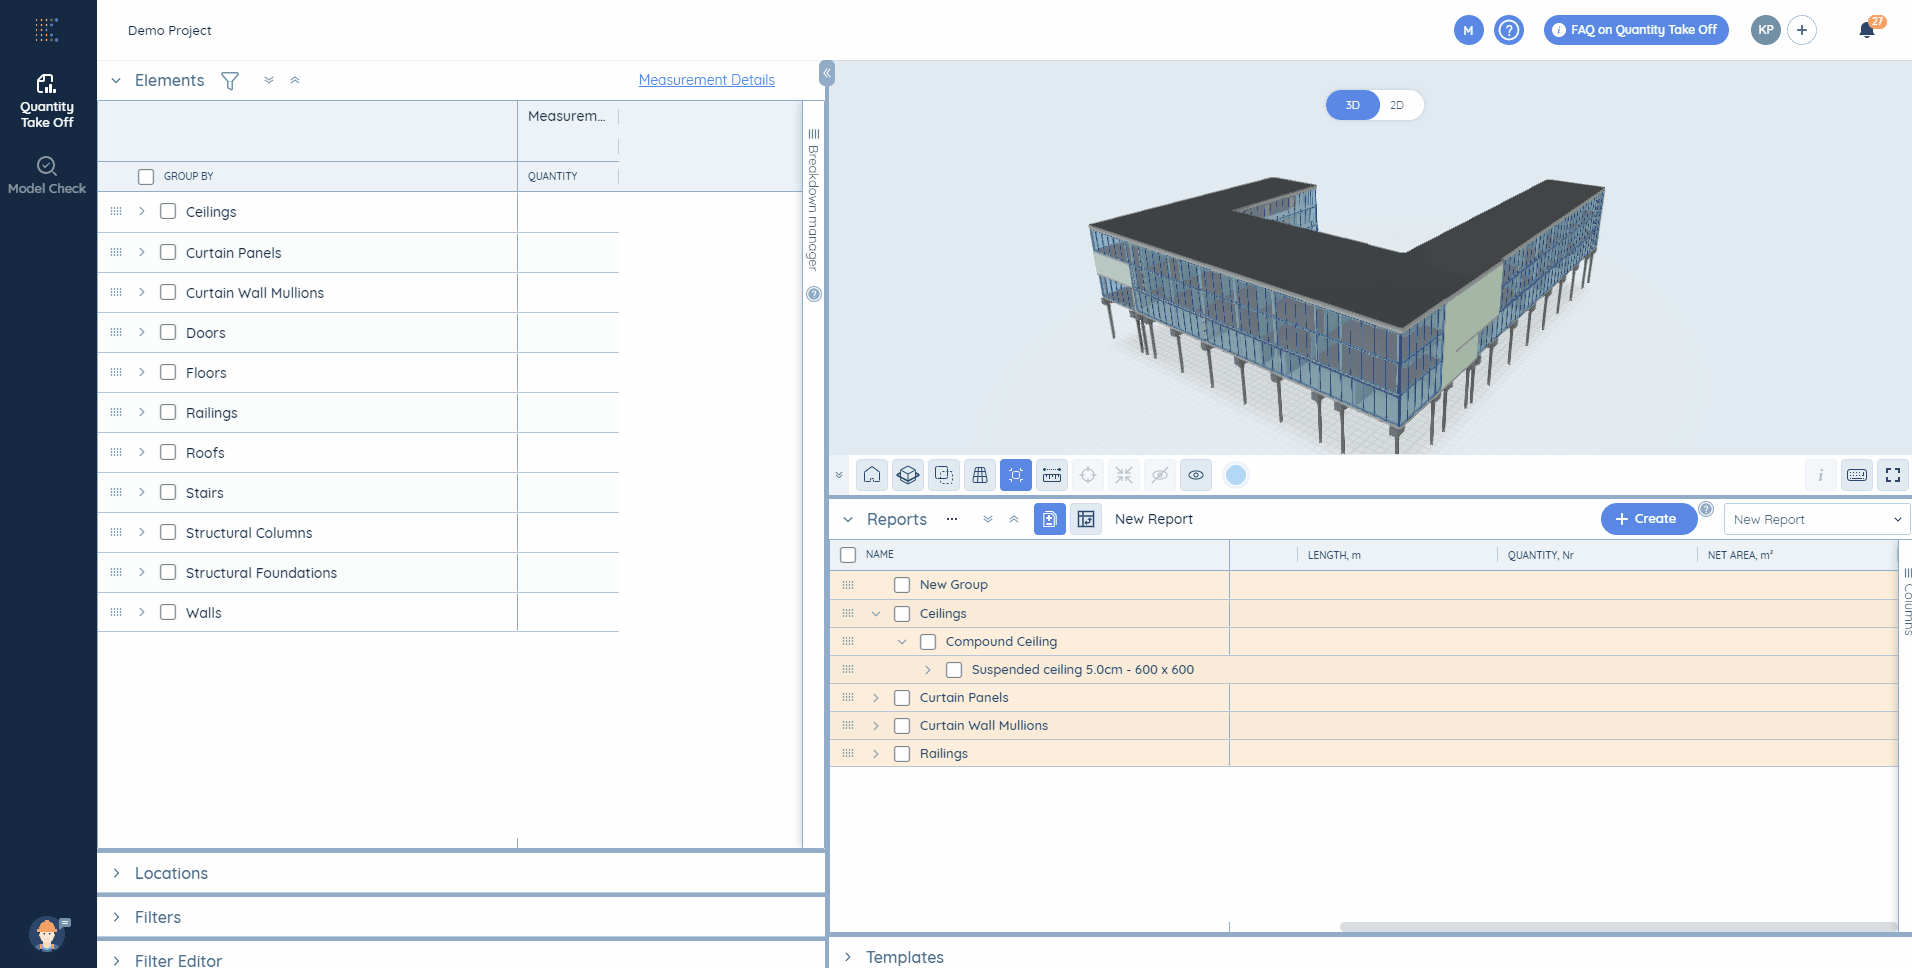
Task: Expand the Stairs element row
Action: click(x=142, y=492)
